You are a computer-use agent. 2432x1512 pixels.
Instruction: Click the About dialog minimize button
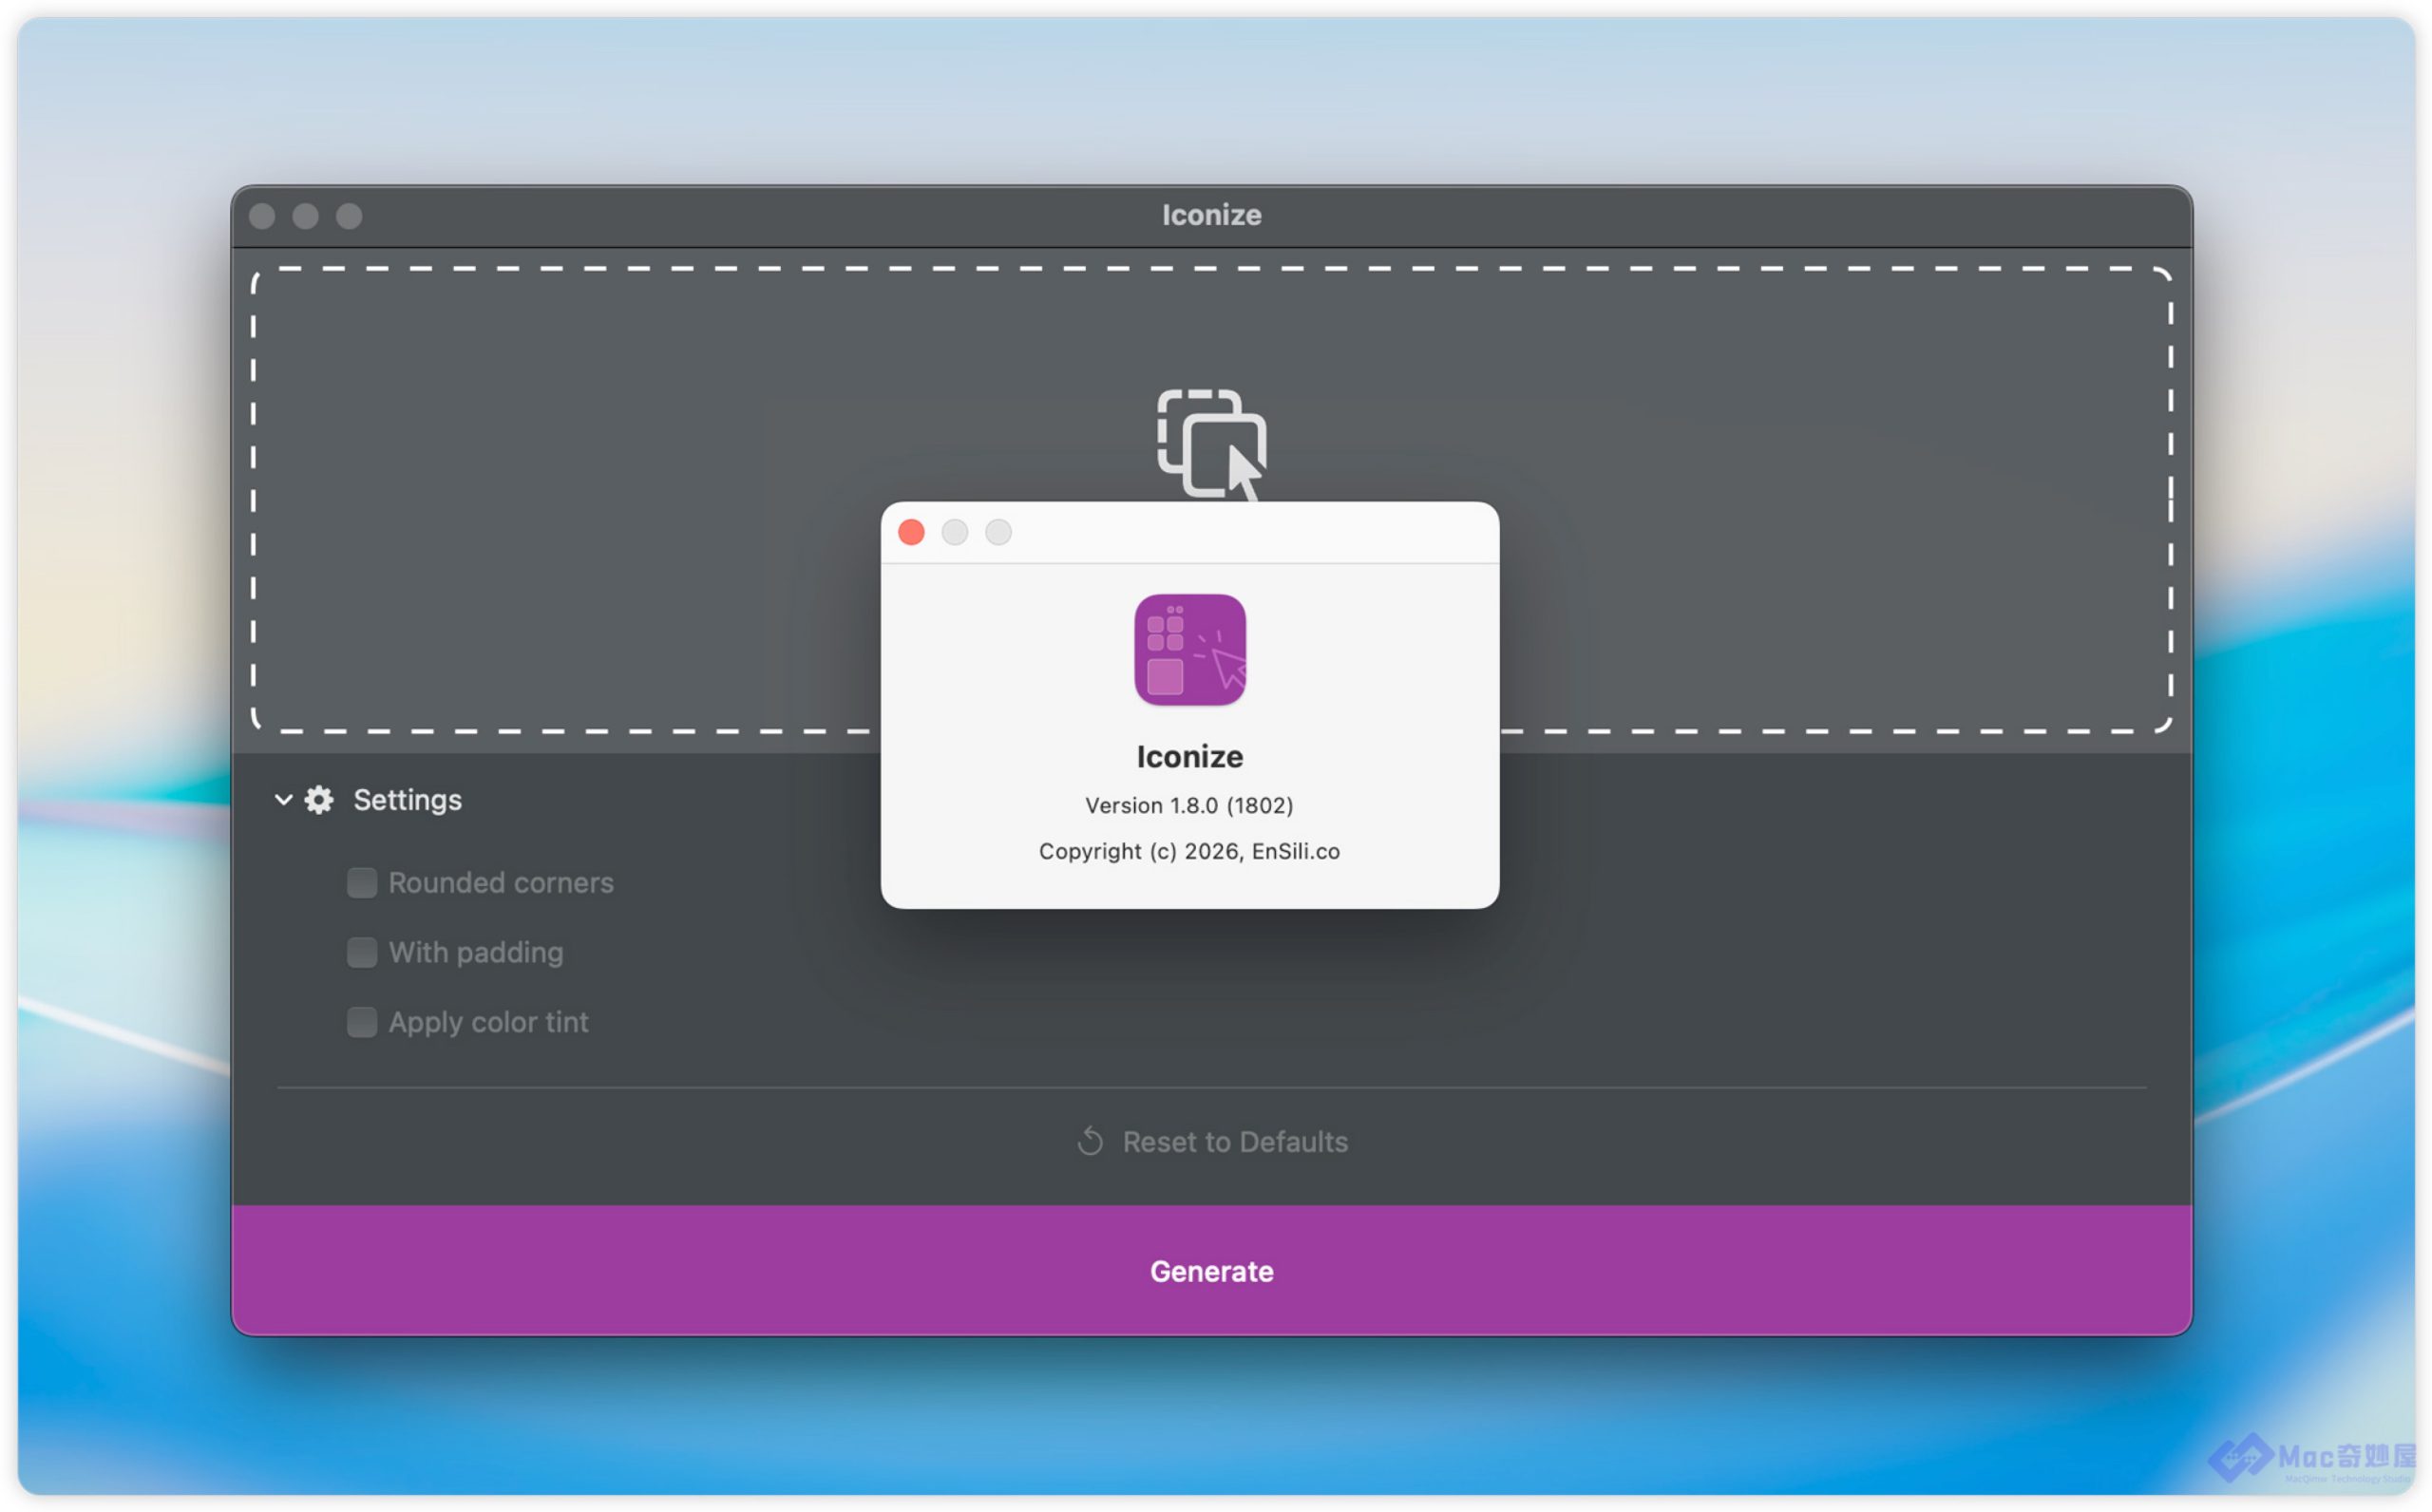tap(955, 532)
